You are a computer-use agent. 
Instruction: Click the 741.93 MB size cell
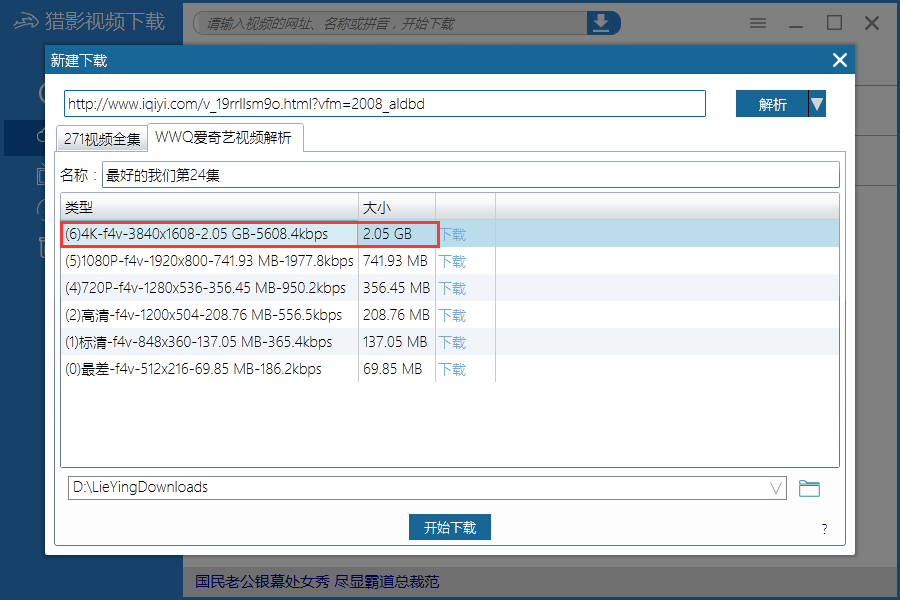[397, 261]
